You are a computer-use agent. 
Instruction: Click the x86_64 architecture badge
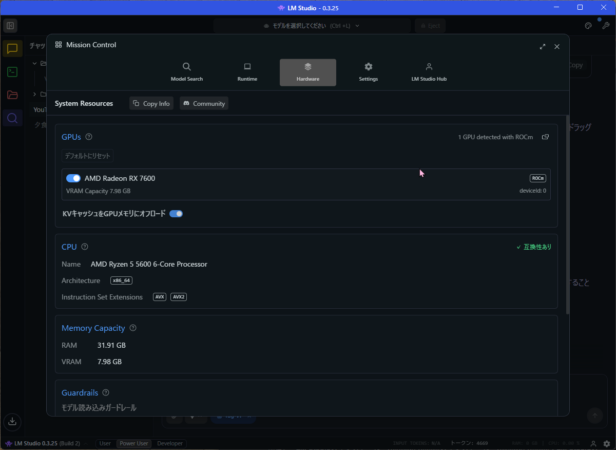(121, 281)
